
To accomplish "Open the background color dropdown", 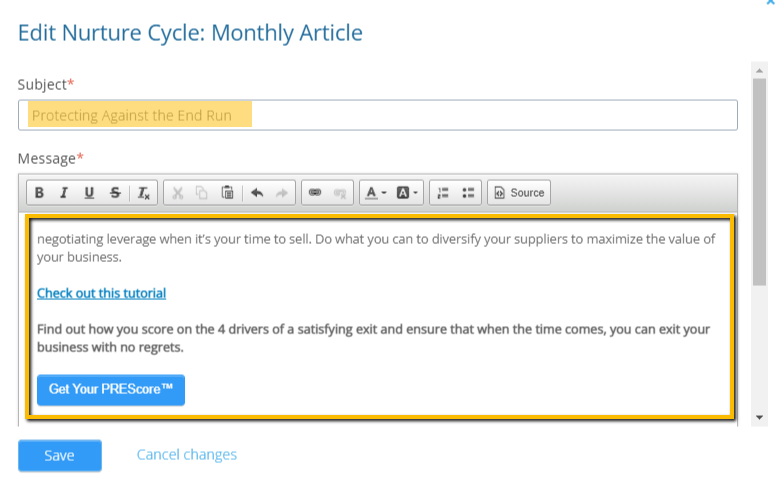I will click(x=407, y=193).
